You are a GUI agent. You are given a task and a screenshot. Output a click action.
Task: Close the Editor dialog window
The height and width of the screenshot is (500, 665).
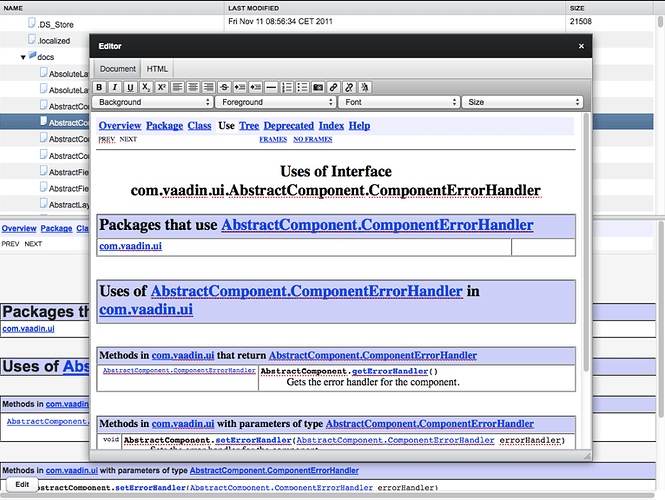[581, 46]
